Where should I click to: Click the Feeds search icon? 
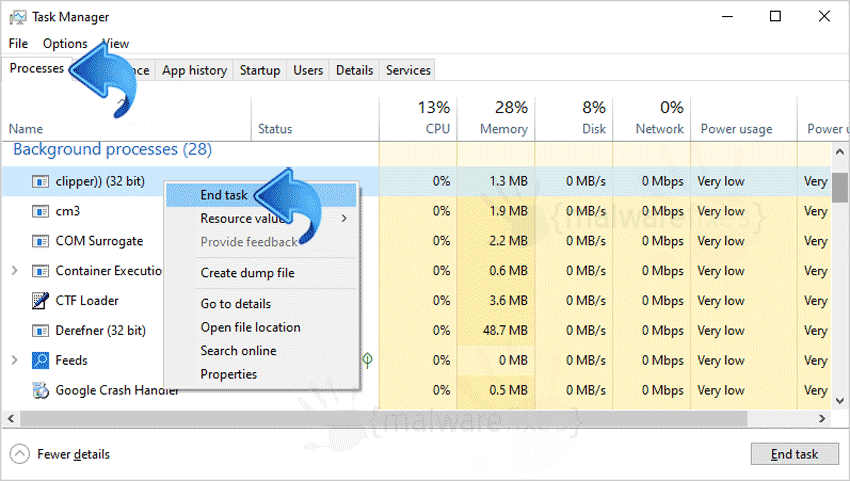click(x=40, y=360)
